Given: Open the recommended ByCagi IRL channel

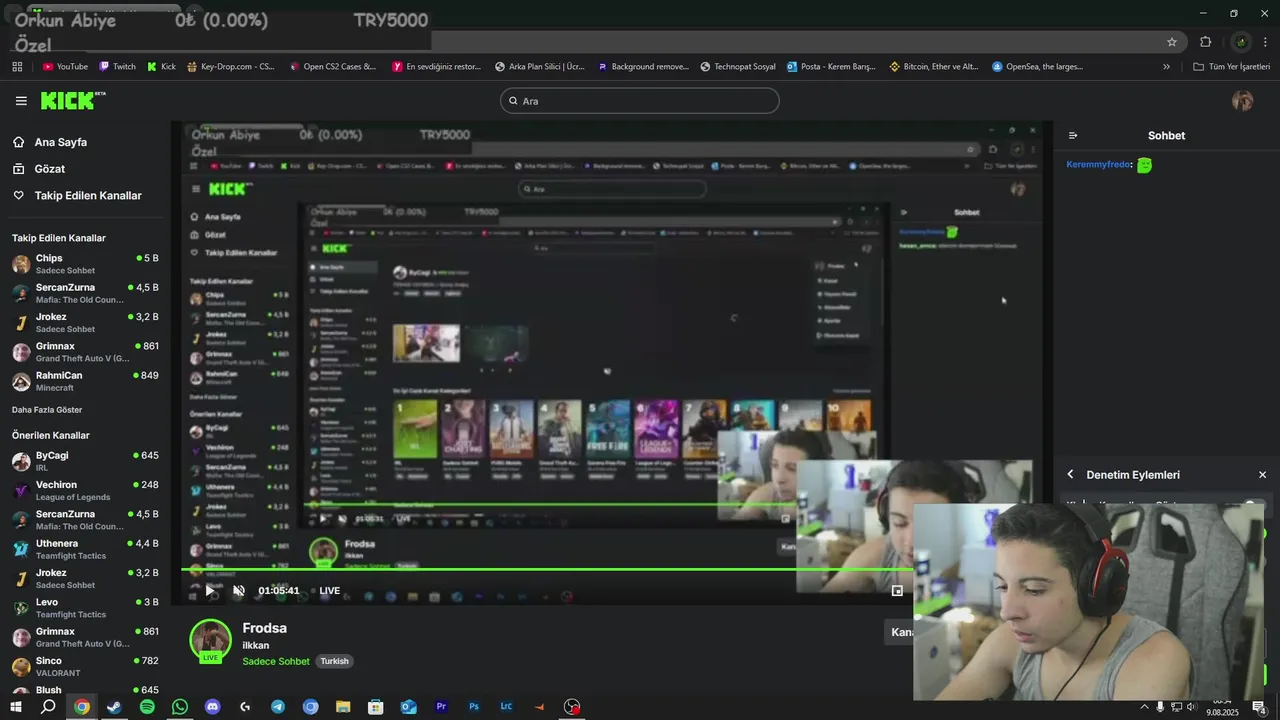Looking at the screenshot, I should [85, 461].
